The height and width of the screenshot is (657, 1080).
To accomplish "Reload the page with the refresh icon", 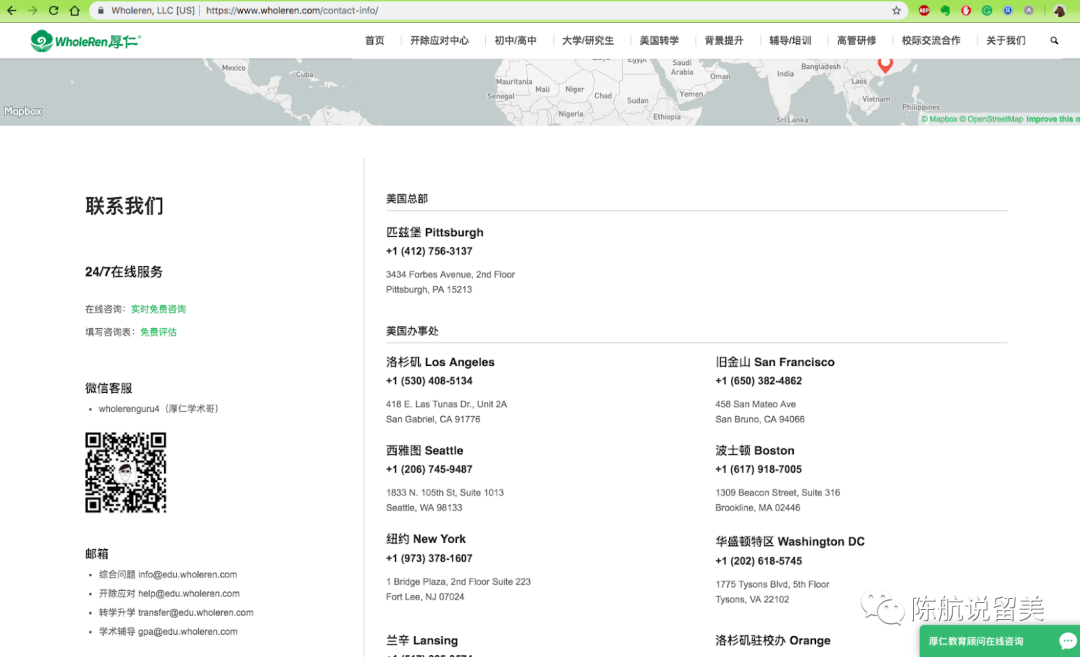I will coord(53,10).
